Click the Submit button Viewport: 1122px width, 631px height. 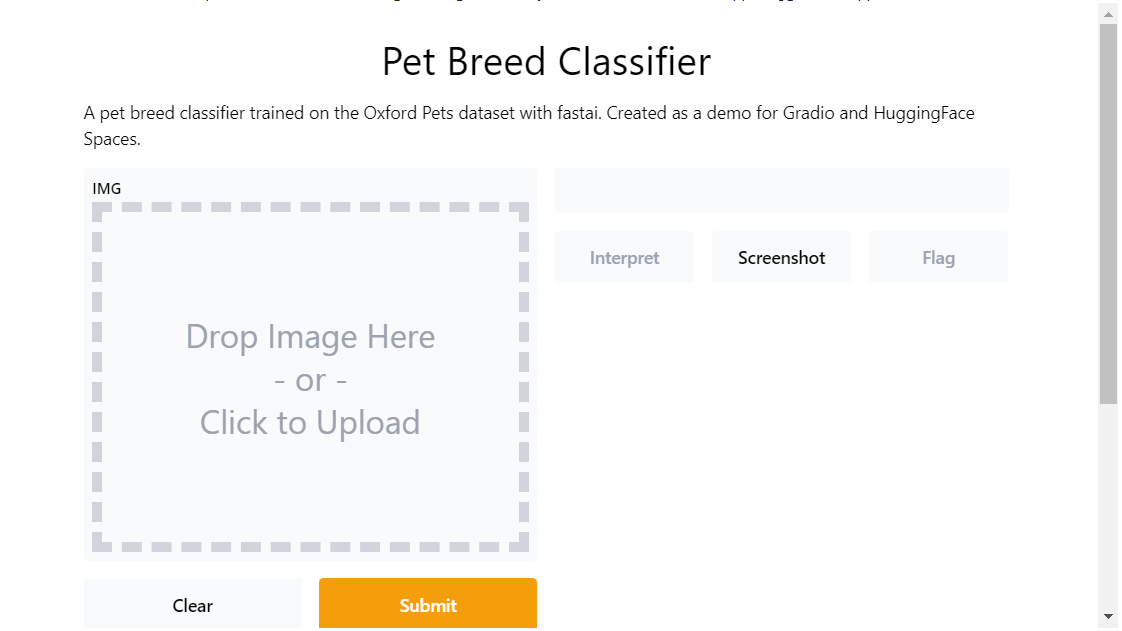pyautogui.click(x=428, y=604)
